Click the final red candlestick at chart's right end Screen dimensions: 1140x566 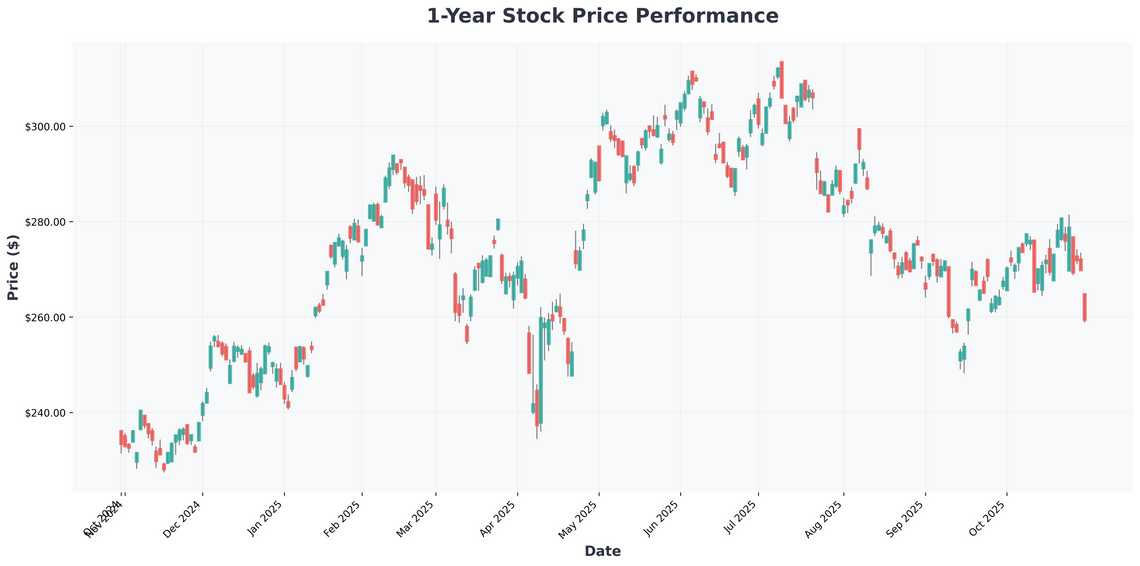tap(1085, 307)
